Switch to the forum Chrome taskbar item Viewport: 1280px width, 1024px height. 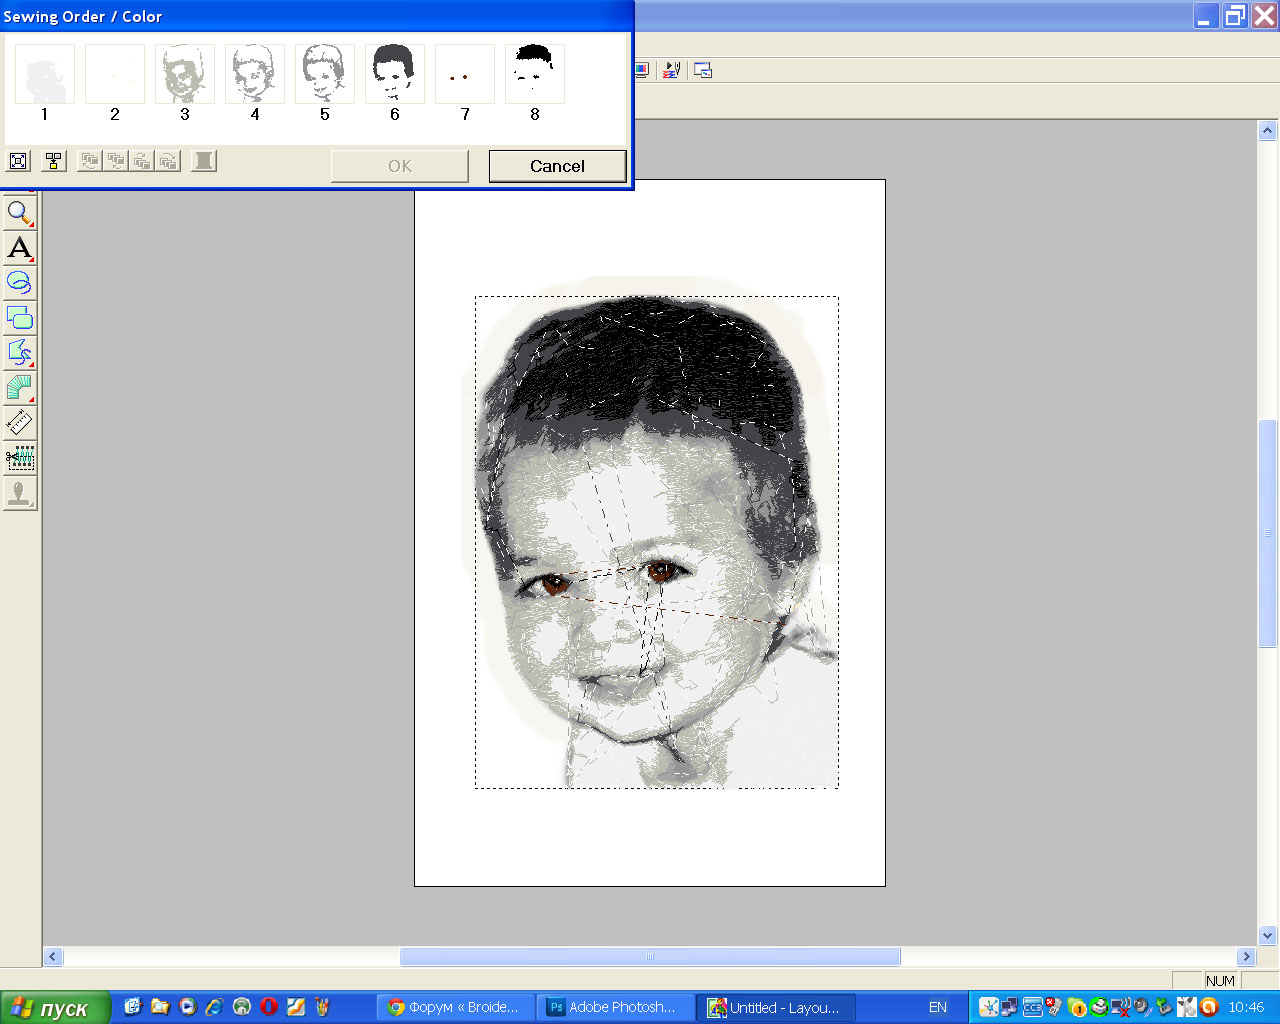[455, 1008]
